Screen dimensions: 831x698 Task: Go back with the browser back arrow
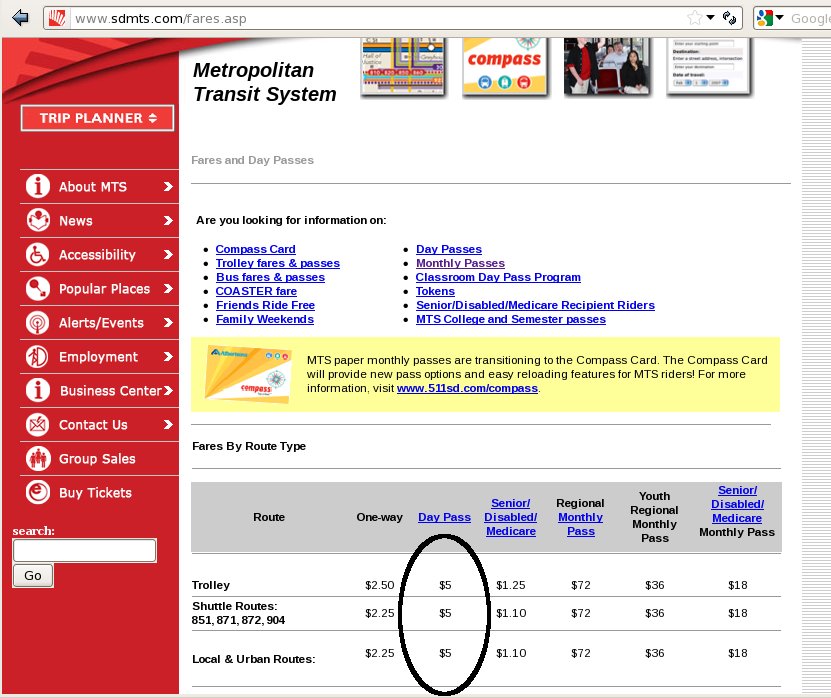(20, 18)
